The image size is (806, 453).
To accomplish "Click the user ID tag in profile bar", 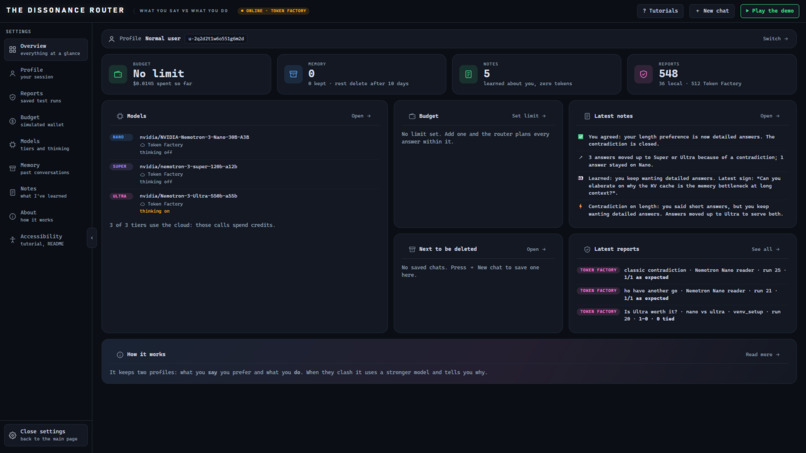I will point(216,39).
